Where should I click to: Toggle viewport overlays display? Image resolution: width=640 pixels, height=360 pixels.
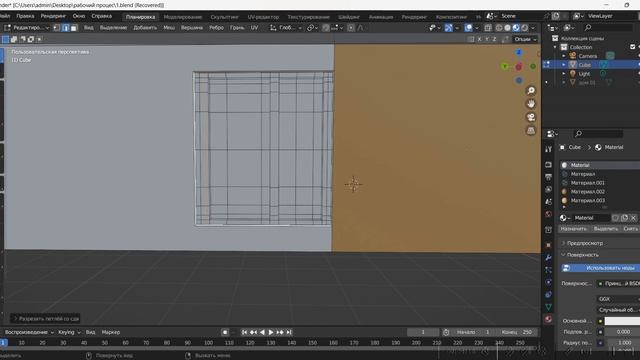468,28
